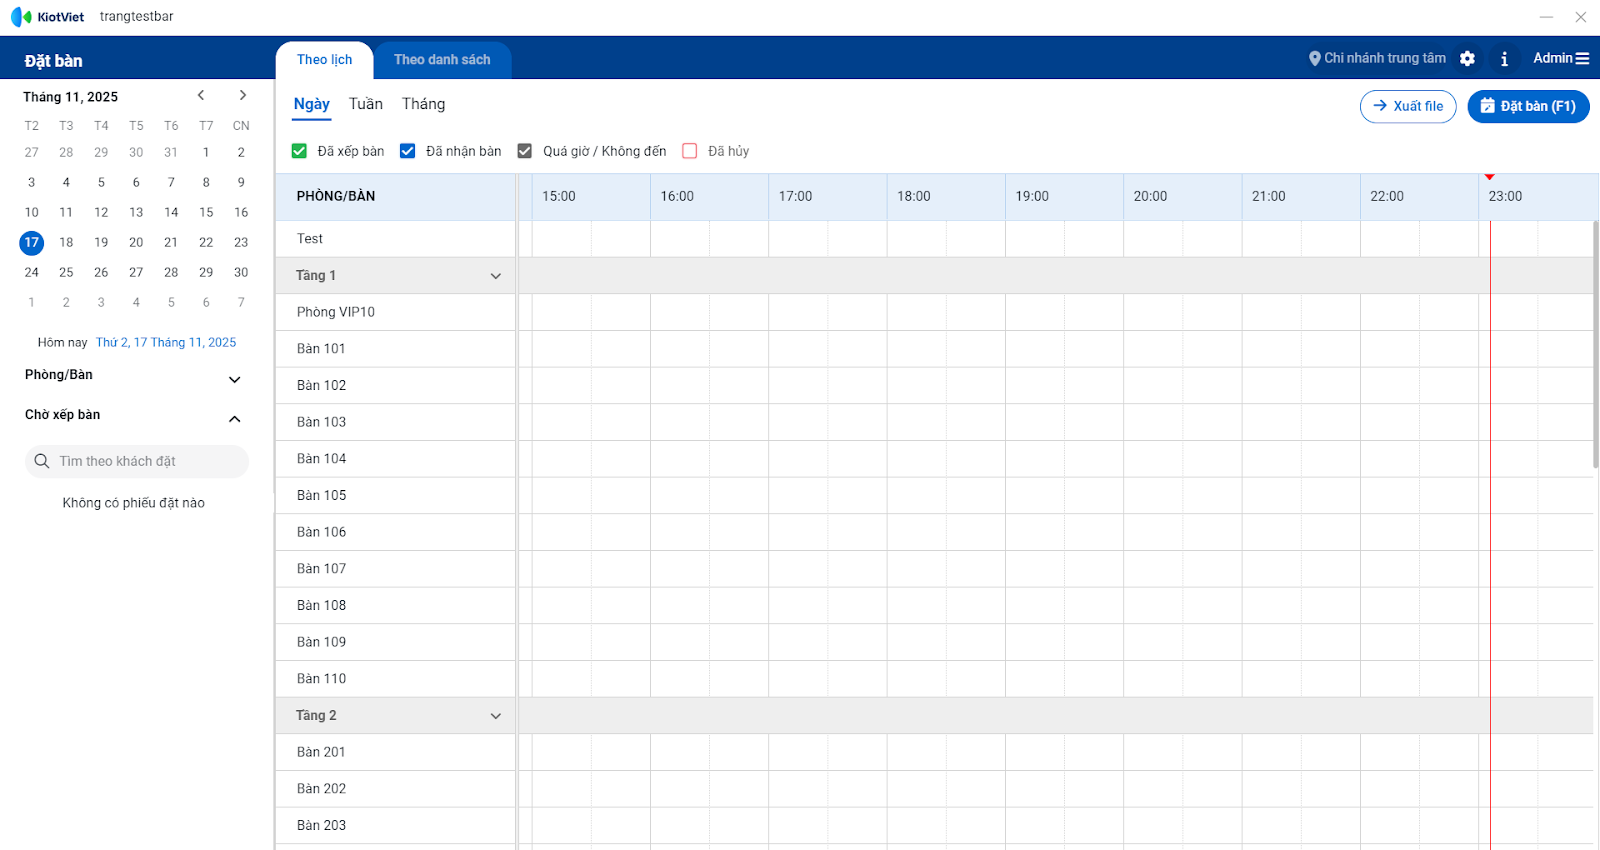Click the Bàn 107 row
Image resolution: width=1600 pixels, height=850 pixels.
(x=395, y=569)
